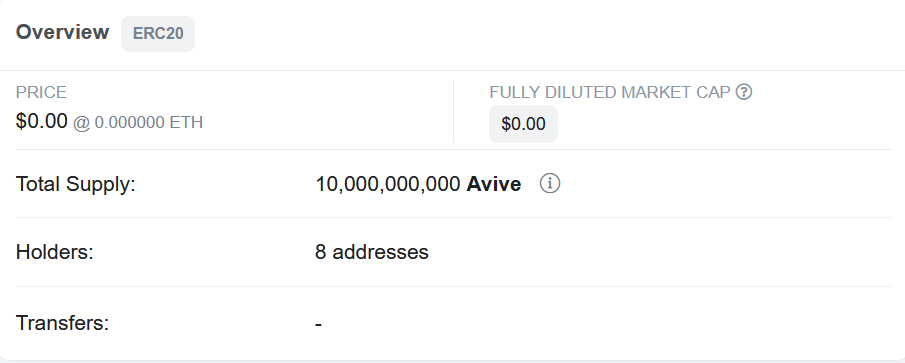The height and width of the screenshot is (363, 905).
Task: Click the @ symbol beside the price
Action: (81, 123)
